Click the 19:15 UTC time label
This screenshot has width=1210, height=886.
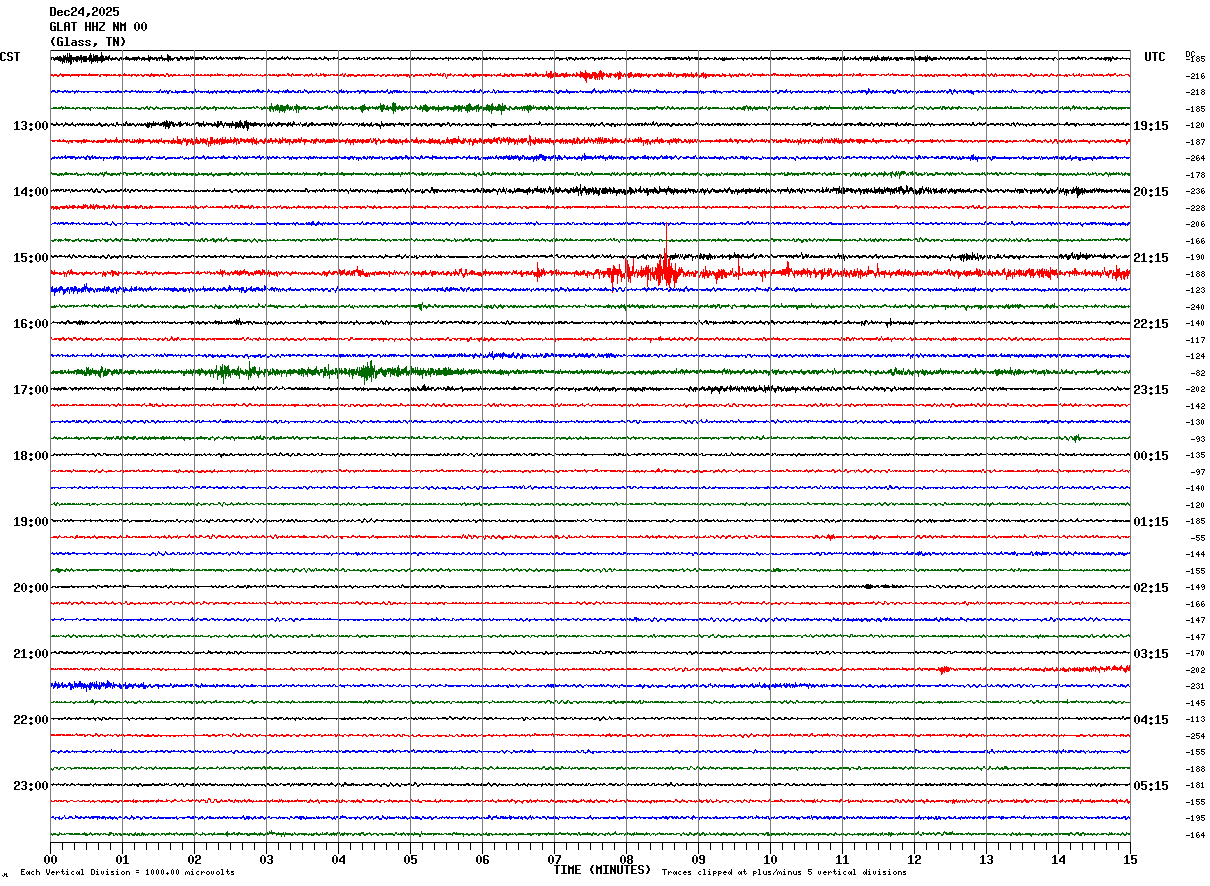(x=1151, y=126)
